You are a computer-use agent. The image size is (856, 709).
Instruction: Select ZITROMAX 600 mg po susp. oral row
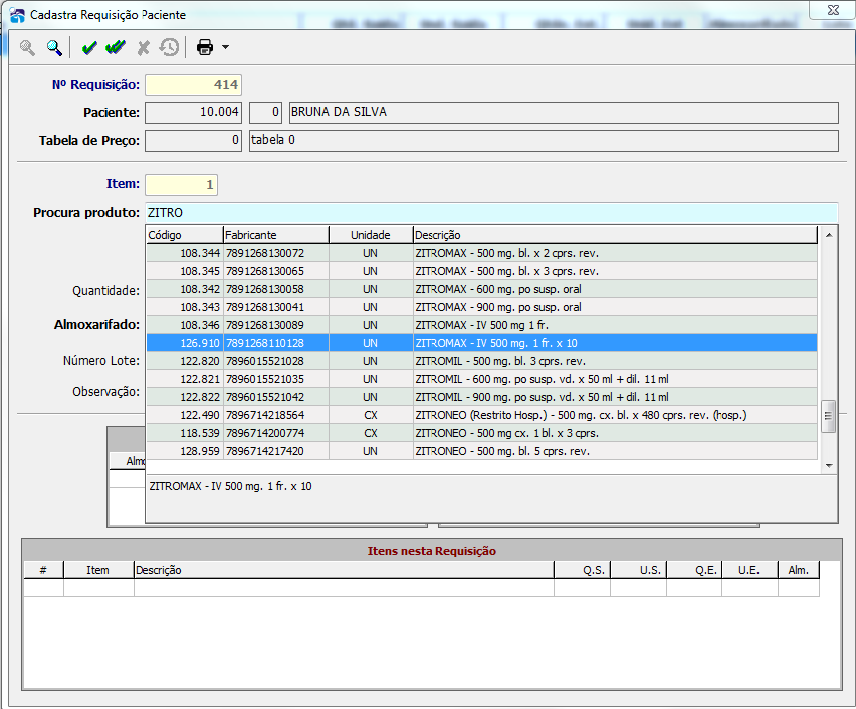(482, 289)
